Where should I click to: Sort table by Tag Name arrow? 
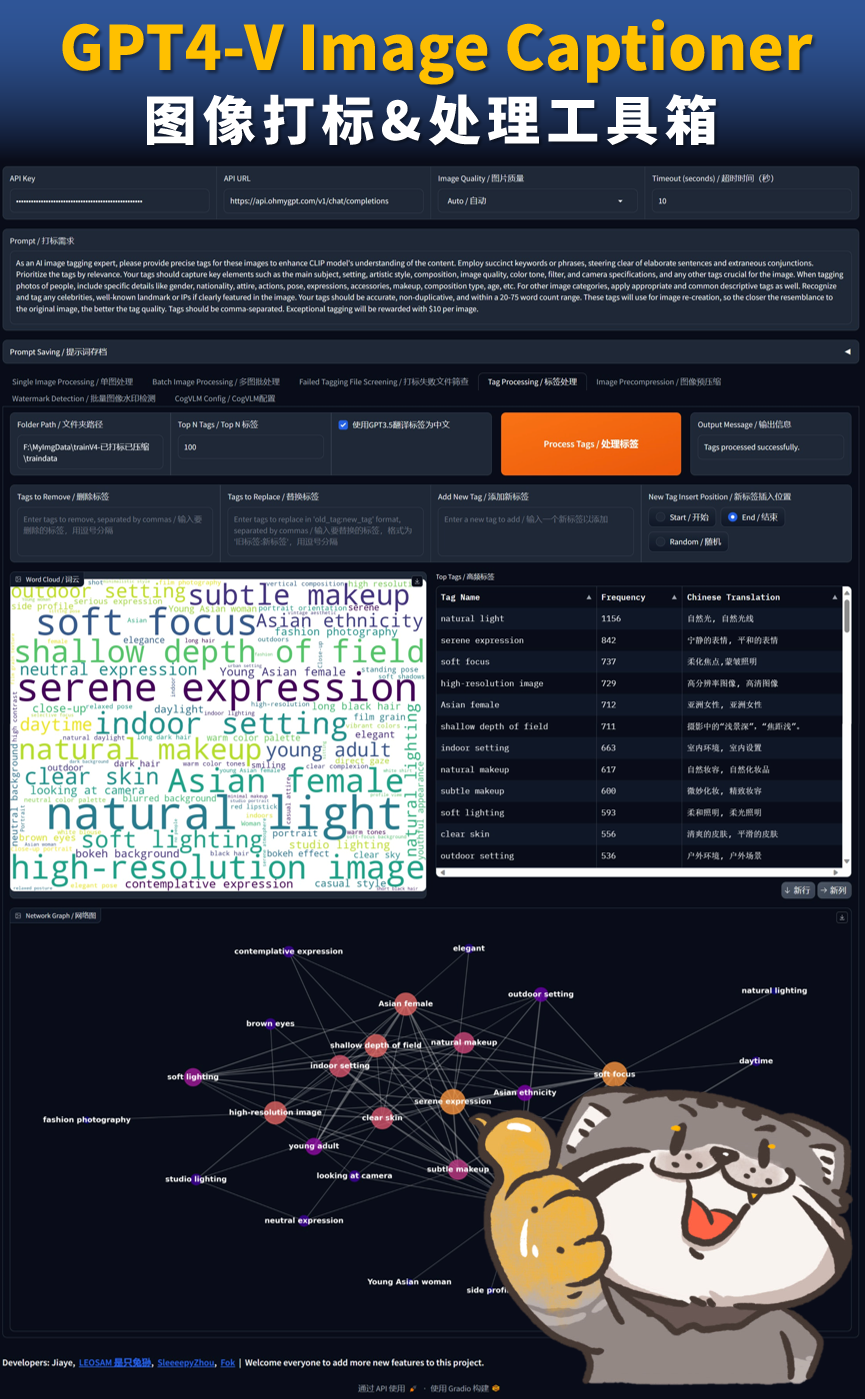(x=588, y=597)
